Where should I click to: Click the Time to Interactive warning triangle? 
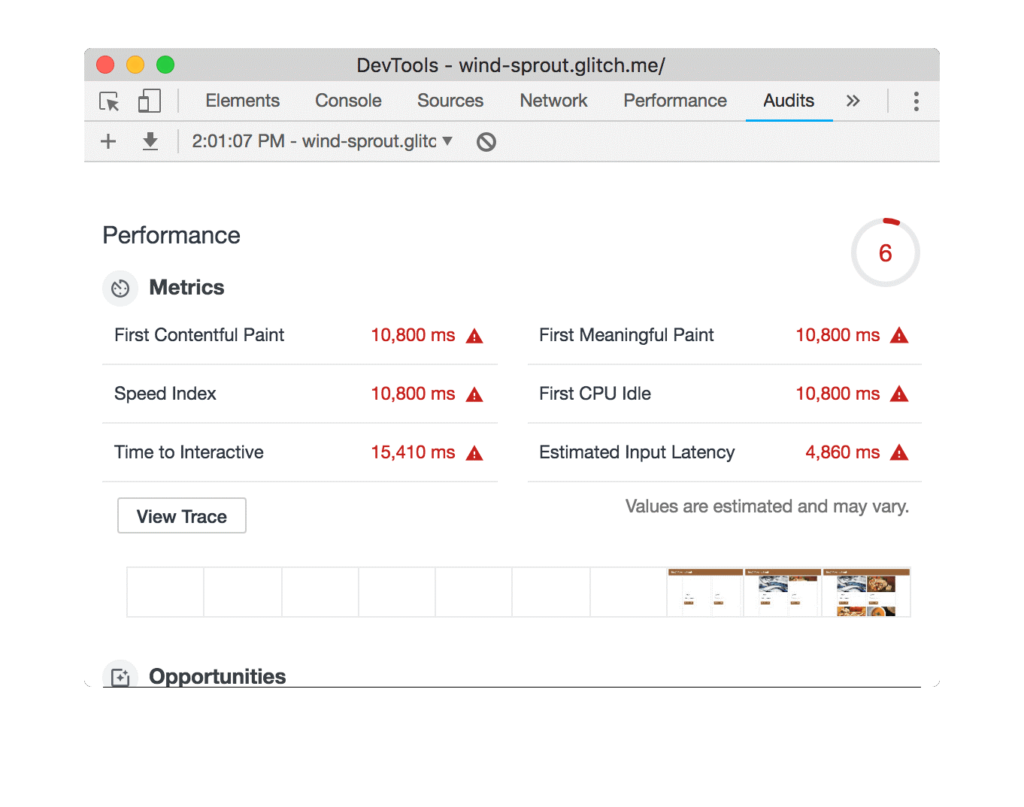point(472,452)
